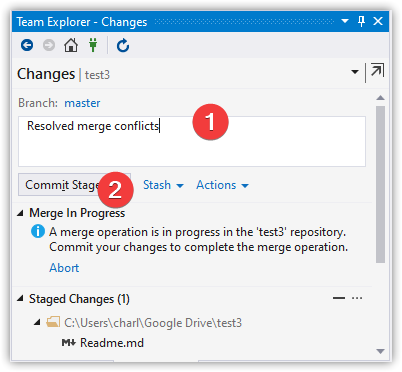Image resolution: width=402 pixels, height=372 pixels.
Task: Open Staged Changes more options ellipsis
Action: [x=357, y=298]
